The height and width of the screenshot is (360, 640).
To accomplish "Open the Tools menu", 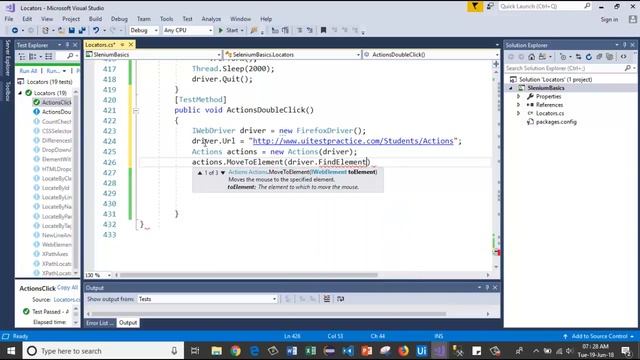I will coord(166,19).
